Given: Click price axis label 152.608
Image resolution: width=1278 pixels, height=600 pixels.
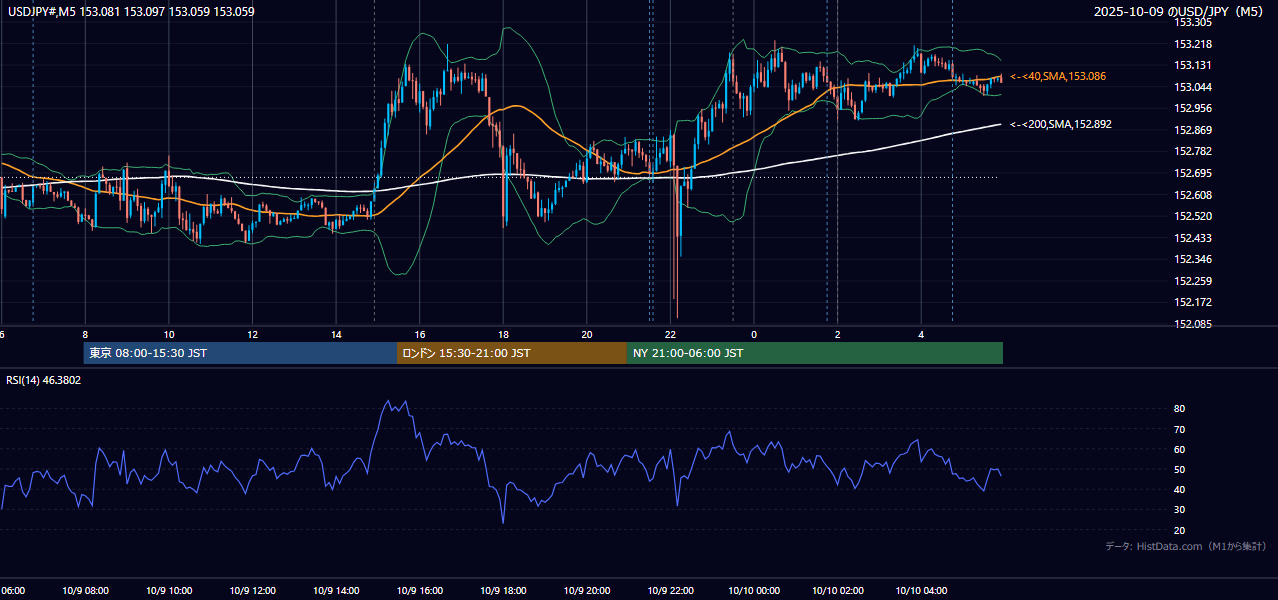Looking at the screenshot, I should [x=1192, y=195].
